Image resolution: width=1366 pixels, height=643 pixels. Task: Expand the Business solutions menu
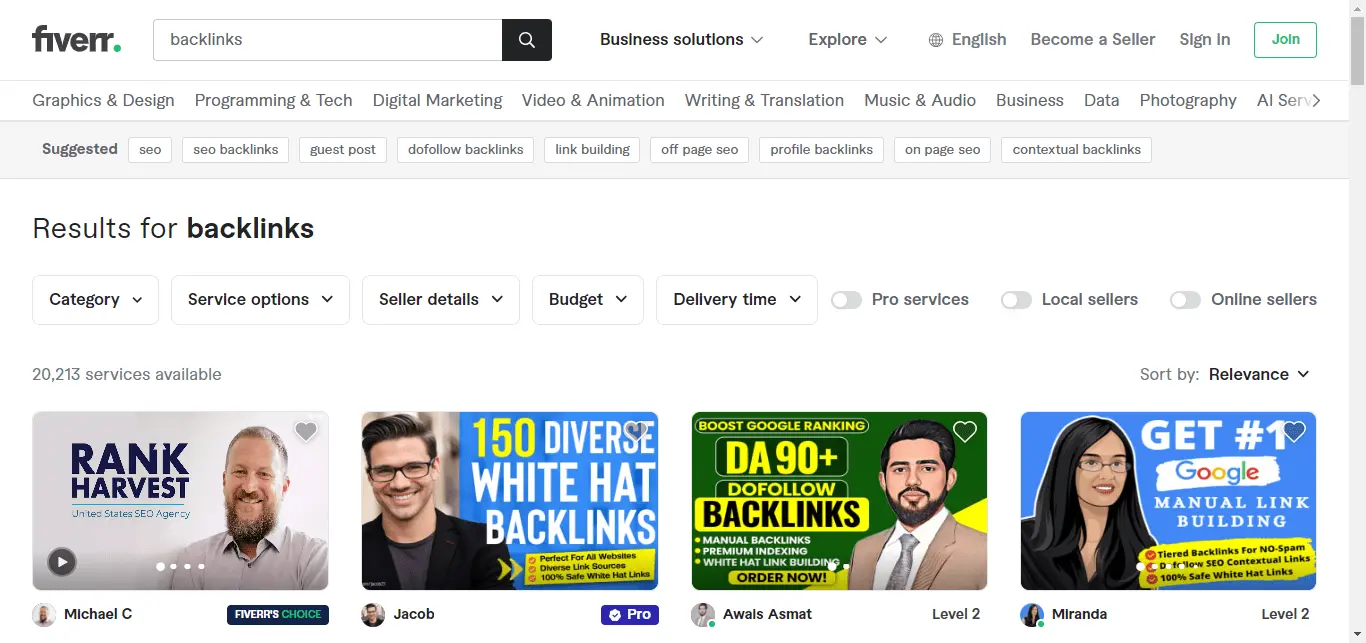pos(682,40)
